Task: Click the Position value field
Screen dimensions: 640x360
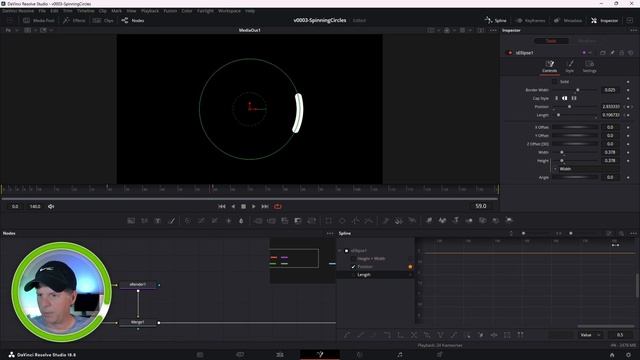Action: [610, 107]
